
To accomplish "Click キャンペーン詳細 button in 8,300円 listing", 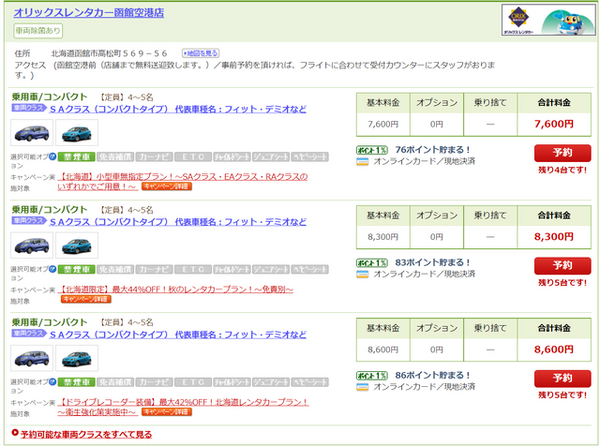I will (86, 299).
